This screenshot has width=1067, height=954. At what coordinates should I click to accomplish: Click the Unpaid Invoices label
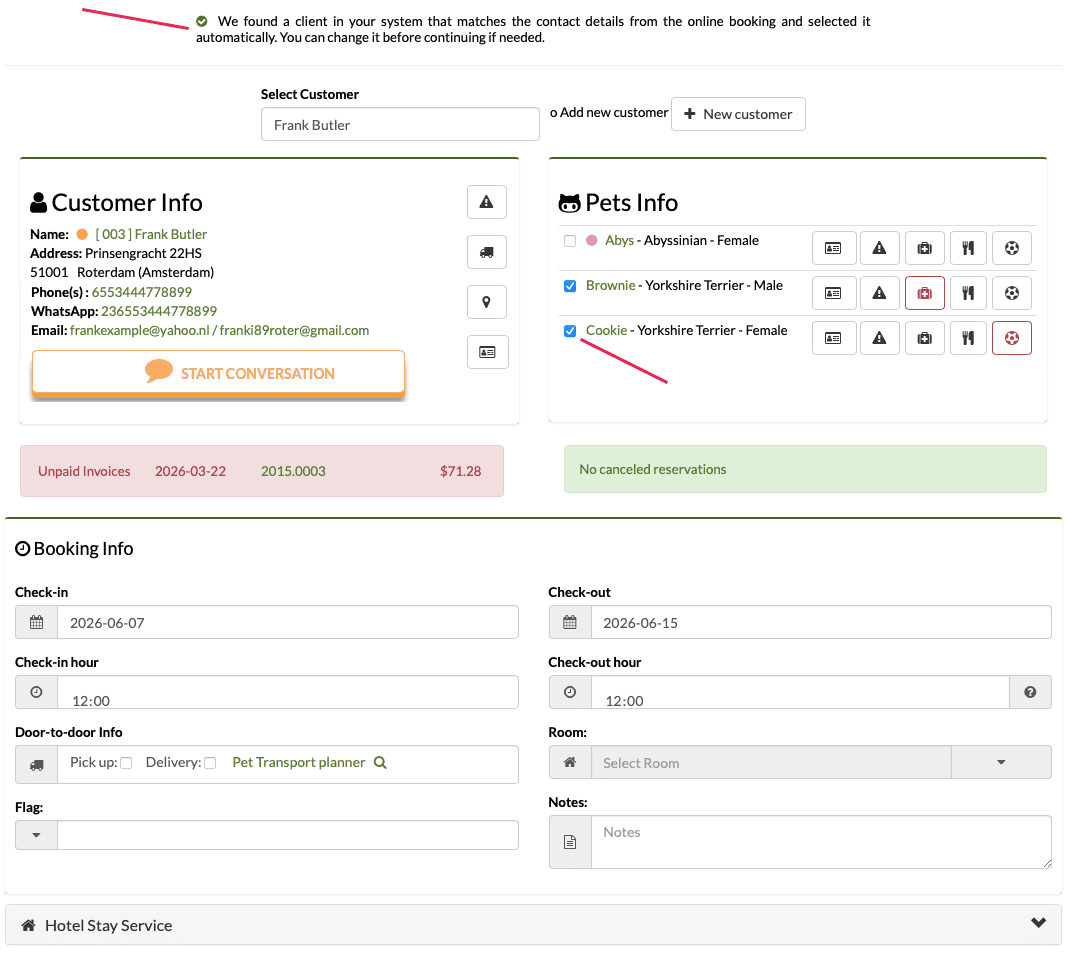tap(84, 471)
